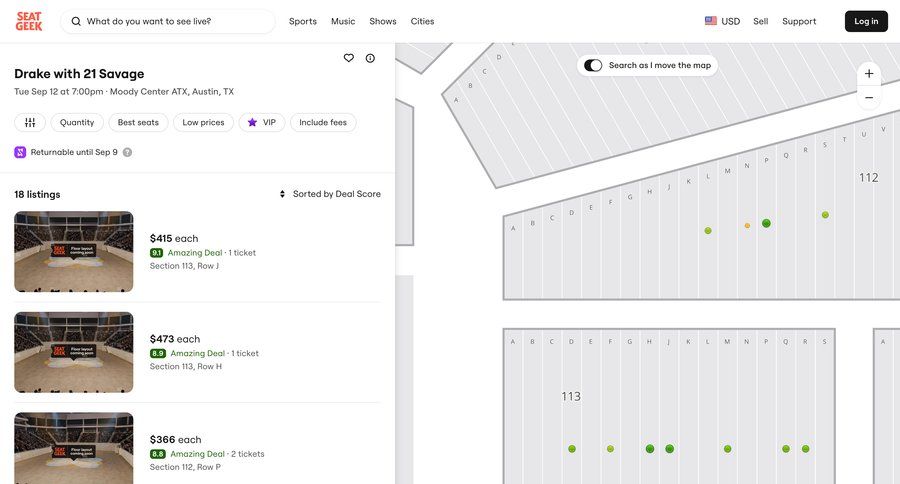This screenshot has width=900, height=484.
Task: Favorite this event with the heart icon
Action: pos(349,58)
